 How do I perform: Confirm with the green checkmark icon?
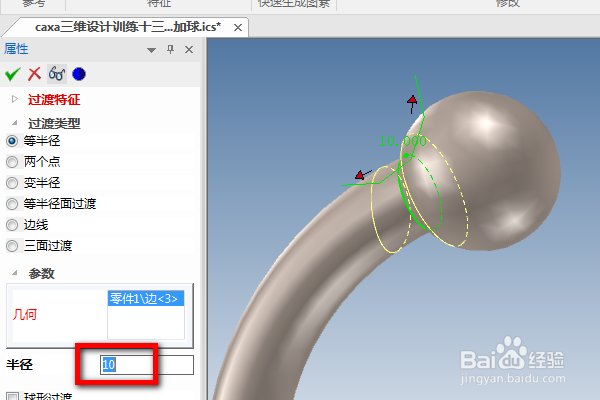click(12, 74)
